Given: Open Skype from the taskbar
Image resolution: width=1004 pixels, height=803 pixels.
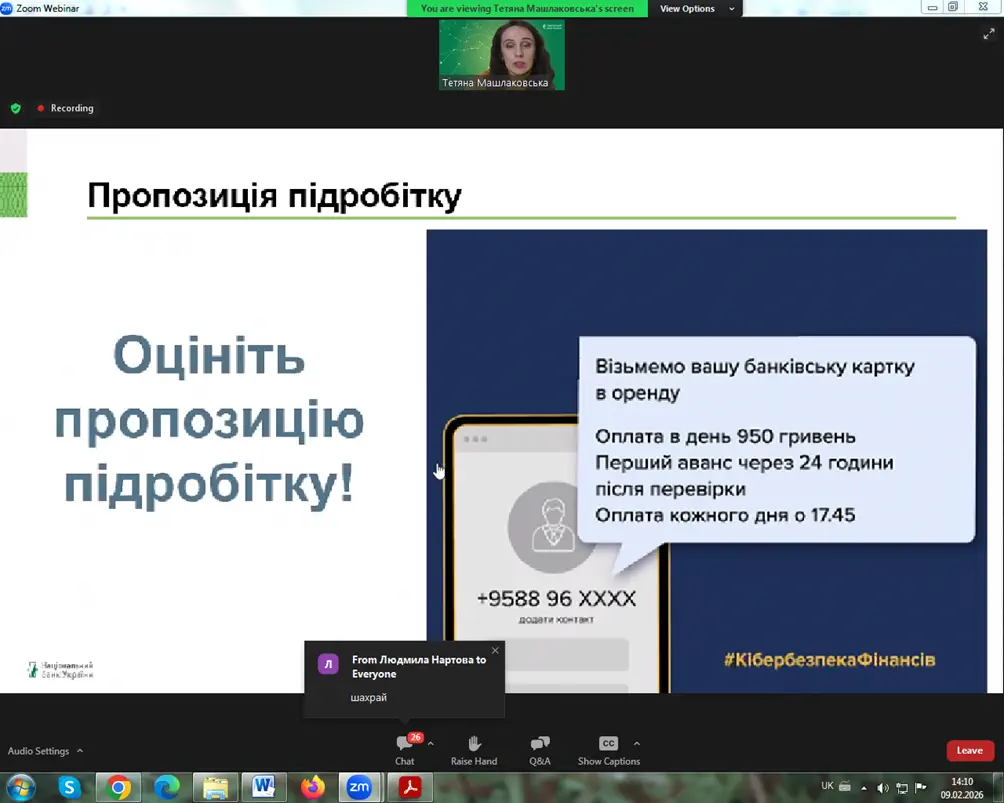Looking at the screenshot, I should 69,787.
